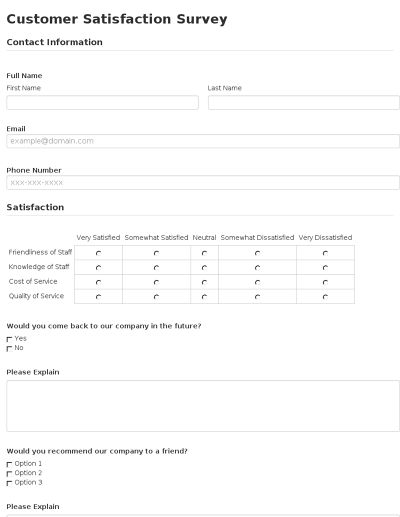Rate Cost of Service as Very Satisfied
The height and width of the screenshot is (517, 400).
coord(98,282)
